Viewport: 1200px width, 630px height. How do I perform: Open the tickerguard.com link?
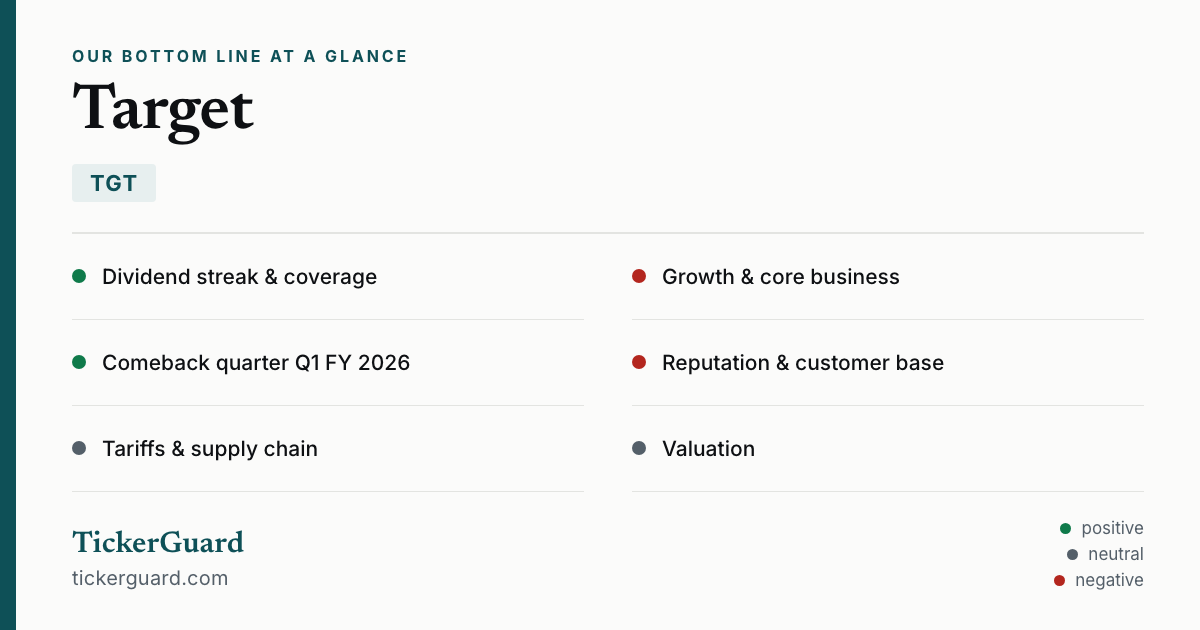[x=150, y=578]
